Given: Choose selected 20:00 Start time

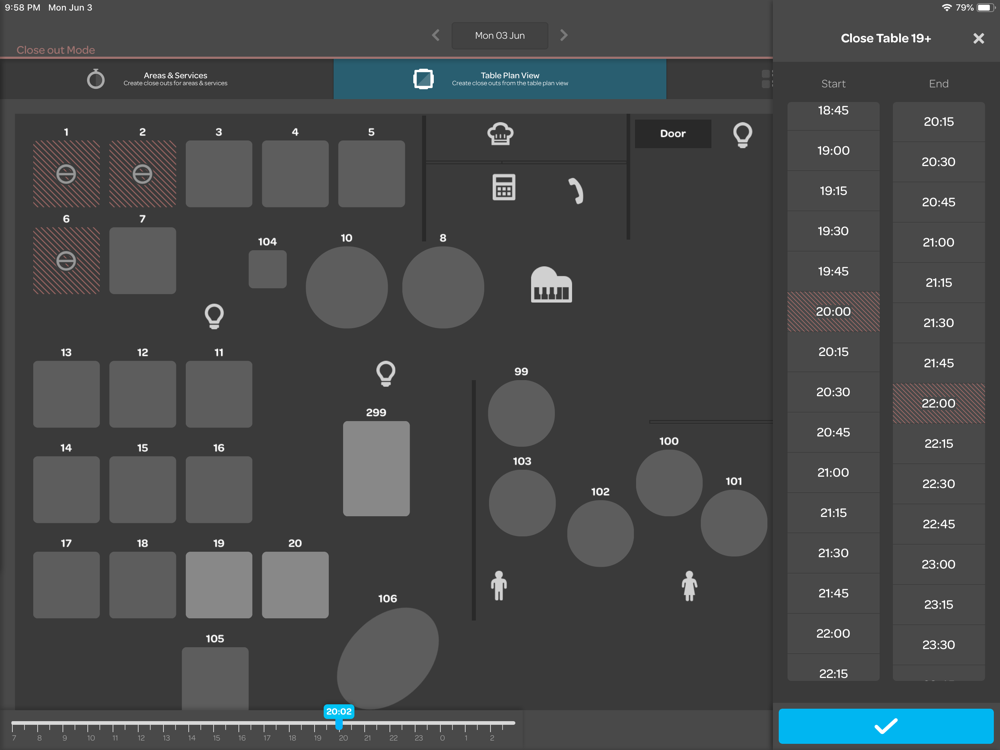Looking at the screenshot, I should click(x=834, y=311).
